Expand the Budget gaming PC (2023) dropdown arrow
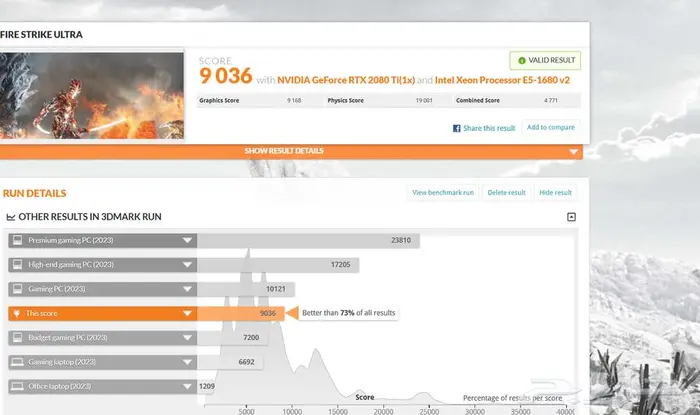The image size is (700, 415). 187,338
